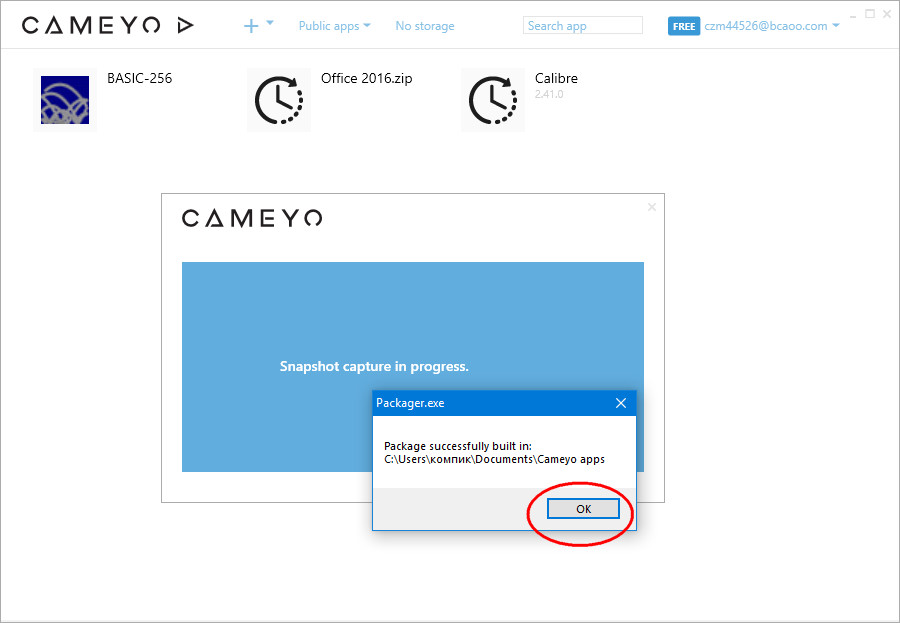Click Calibre version 2.41.0 text
Viewport: 900px width, 623px height.
pyautogui.click(x=549, y=94)
